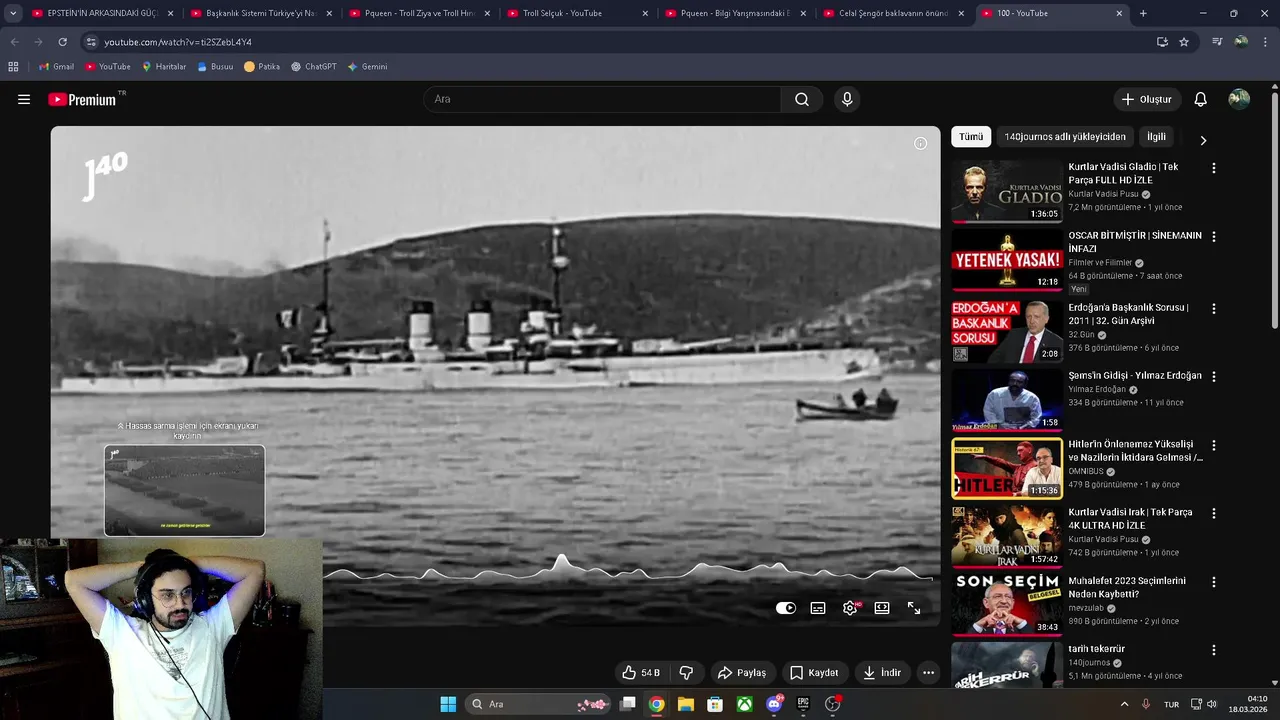Dislike the video
Image resolution: width=1280 pixels, height=720 pixels.
686,673
